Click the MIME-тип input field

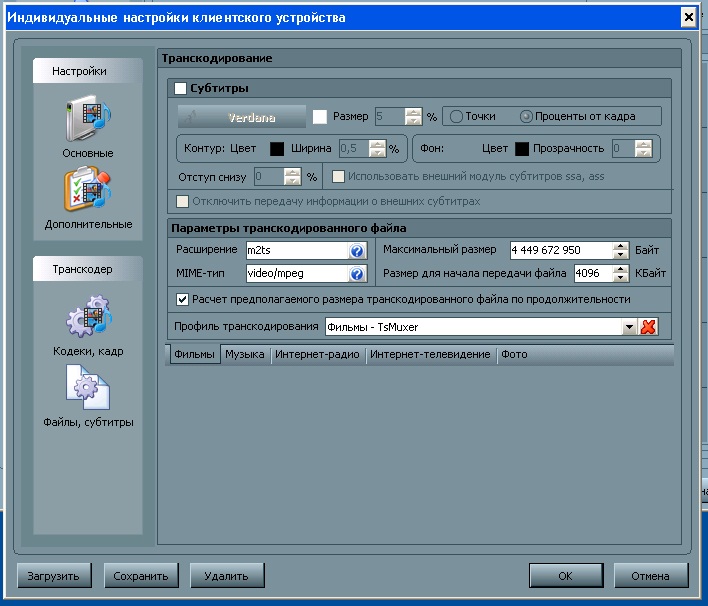pyautogui.click(x=296, y=273)
